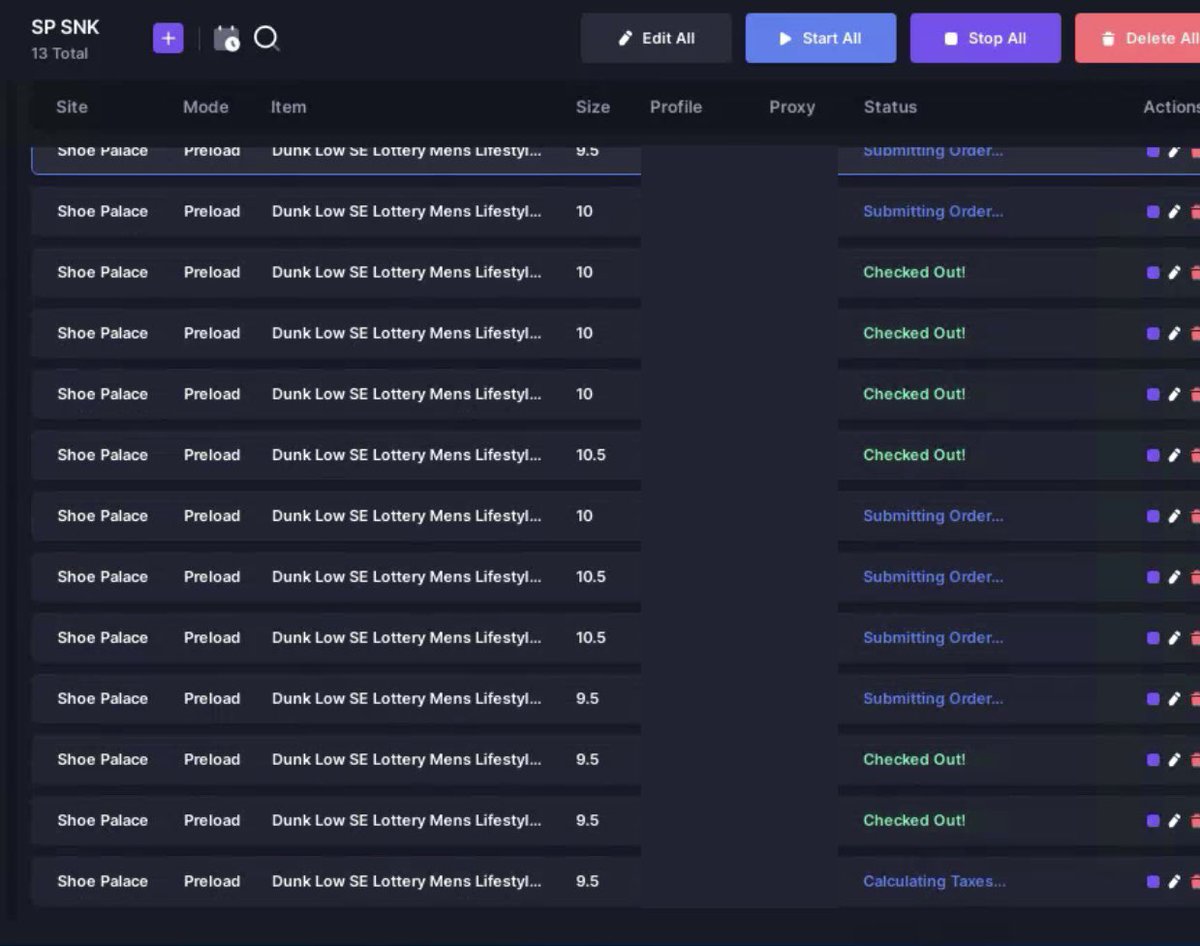
Task: Click the red Delete All button
Action: click(1137, 38)
